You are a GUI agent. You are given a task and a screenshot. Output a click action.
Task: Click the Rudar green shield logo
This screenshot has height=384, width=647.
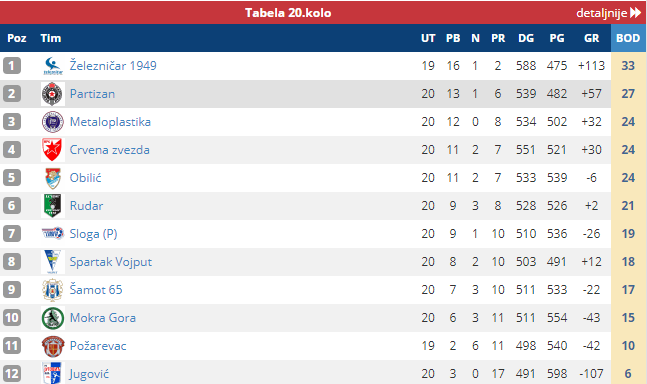53,206
